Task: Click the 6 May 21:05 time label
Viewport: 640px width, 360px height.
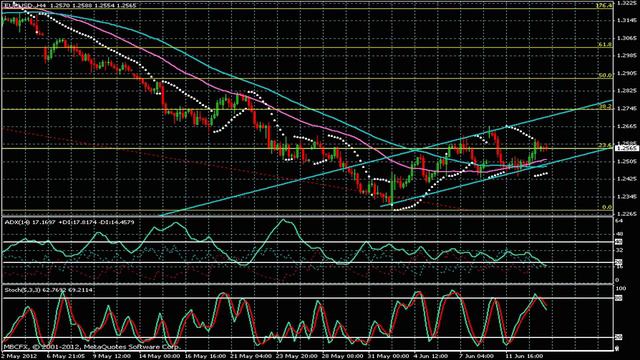Action: 66,356
